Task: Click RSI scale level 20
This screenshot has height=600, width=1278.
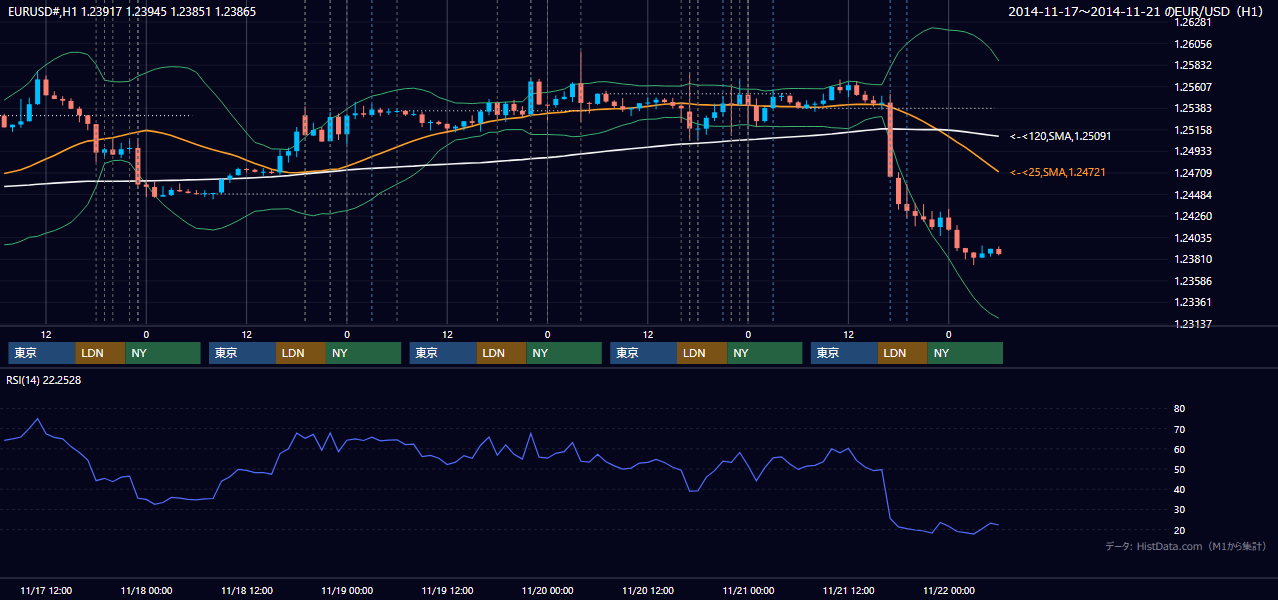Action: pos(1179,530)
